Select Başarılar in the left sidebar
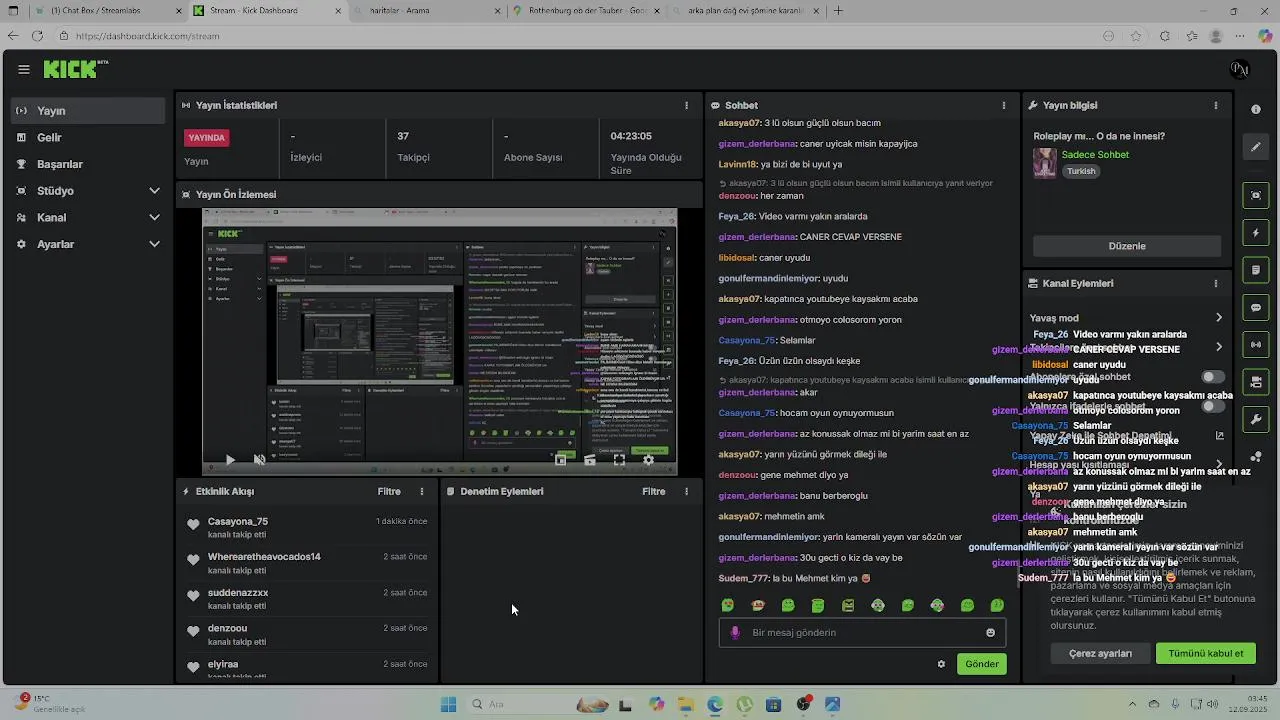This screenshot has height=720, width=1280. (x=88, y=164)
